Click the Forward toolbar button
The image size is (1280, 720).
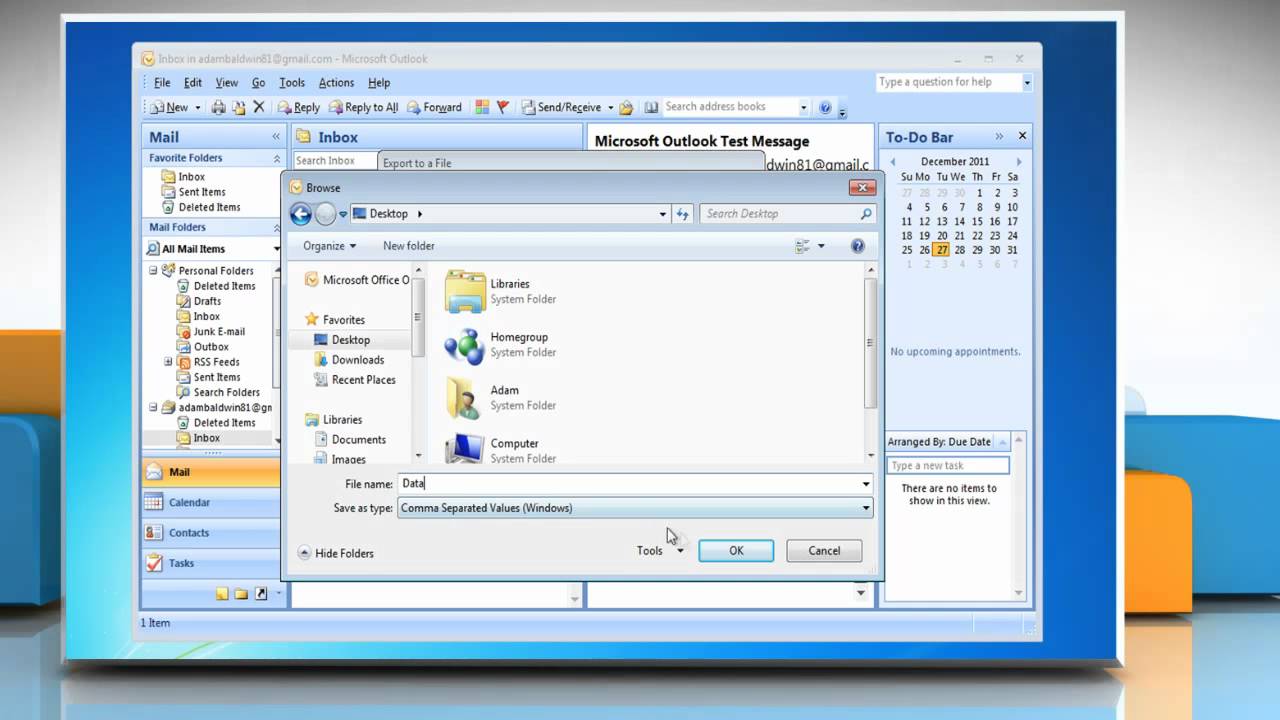point(434,107)
